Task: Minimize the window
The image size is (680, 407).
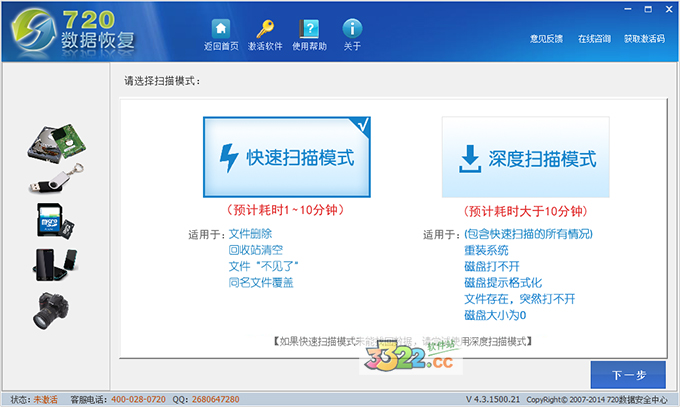Action: pos(628,9)
